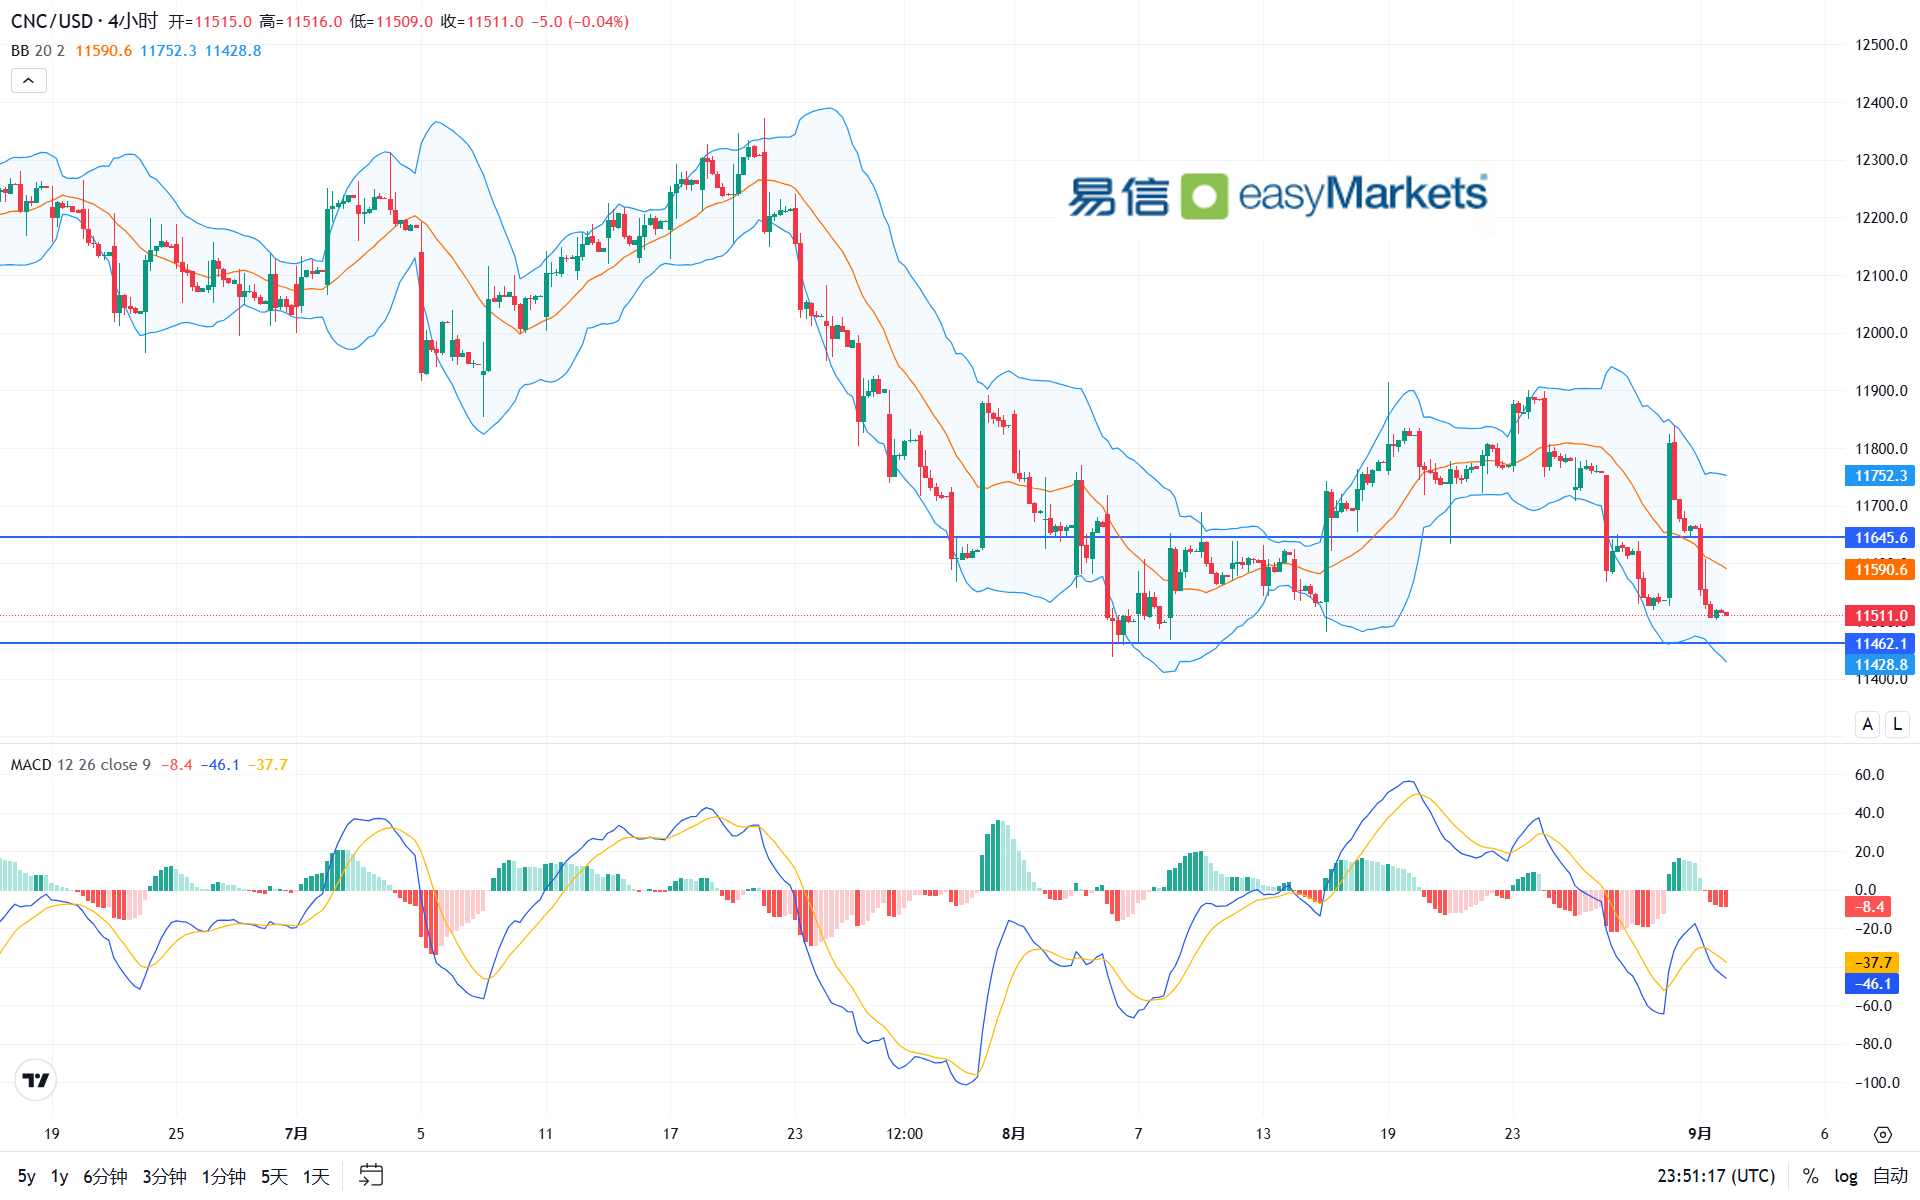The image size is (1920, 1200).
Task: Click the BB basis value 11590.6
Action: 104,51
